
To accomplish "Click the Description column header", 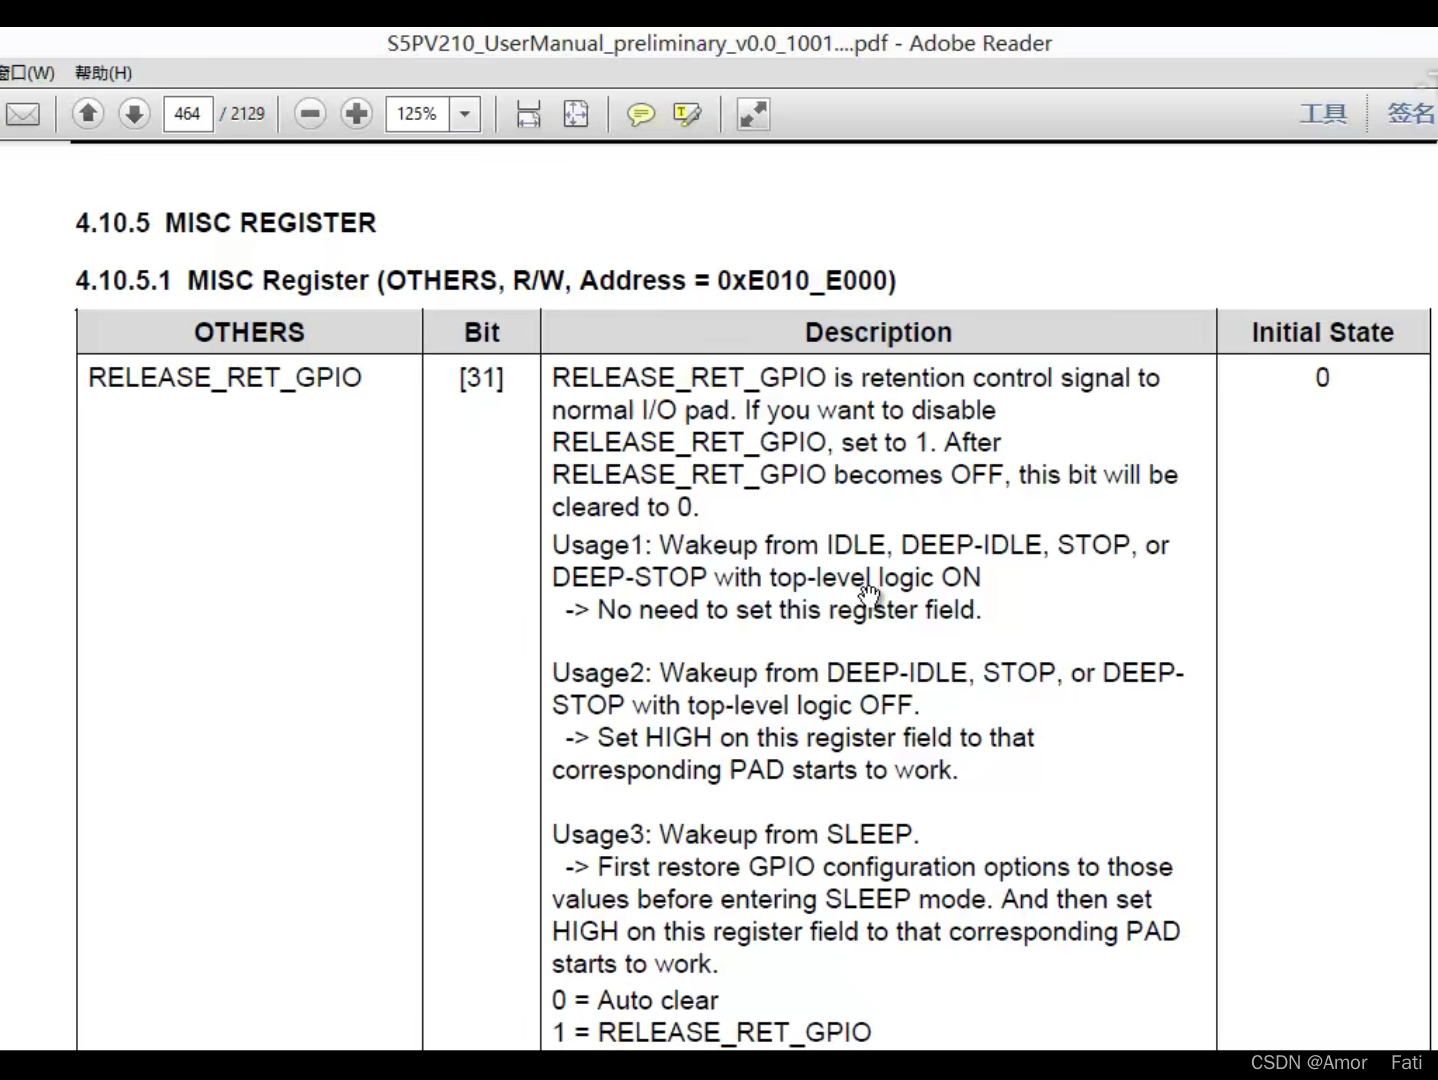I will pos(878,333).
